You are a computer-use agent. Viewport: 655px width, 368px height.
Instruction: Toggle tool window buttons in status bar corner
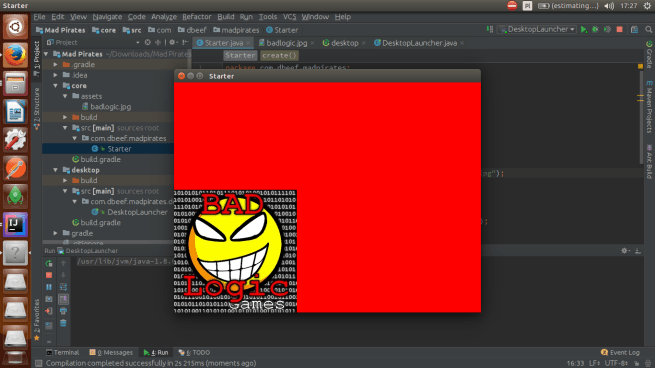point(38,363)
